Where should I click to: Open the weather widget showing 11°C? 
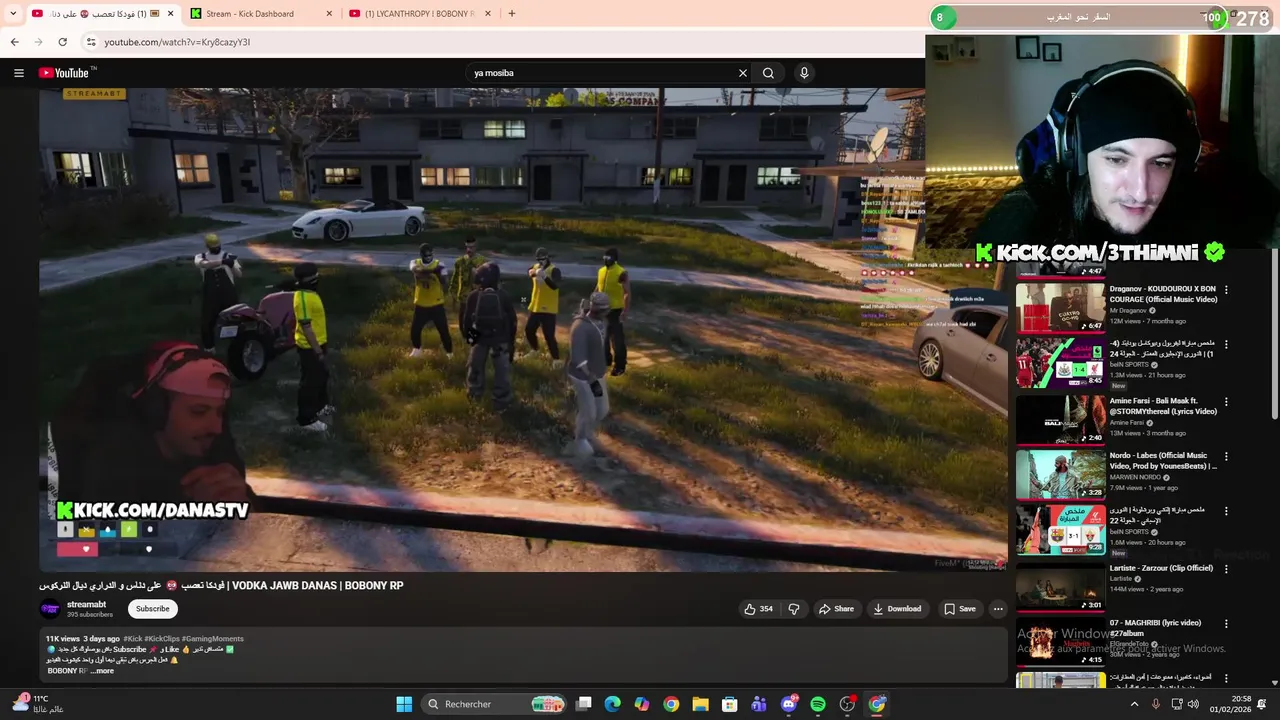38,704
